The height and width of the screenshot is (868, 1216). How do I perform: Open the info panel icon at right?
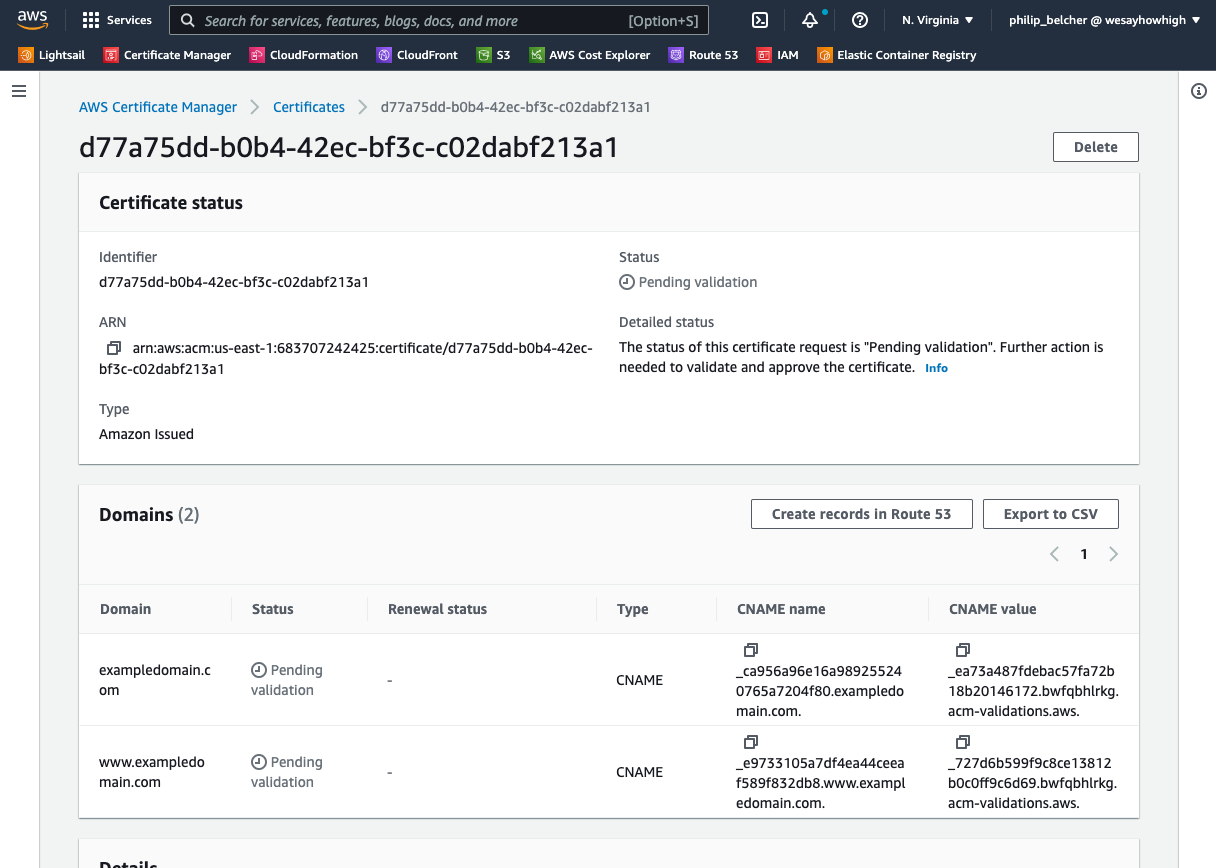point(1199,91)
